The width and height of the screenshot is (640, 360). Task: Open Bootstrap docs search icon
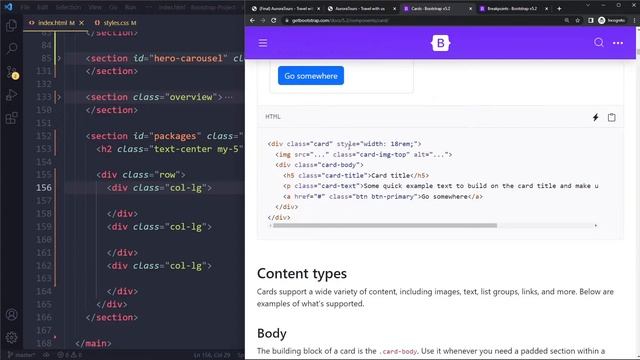click(x=599, y=42)
